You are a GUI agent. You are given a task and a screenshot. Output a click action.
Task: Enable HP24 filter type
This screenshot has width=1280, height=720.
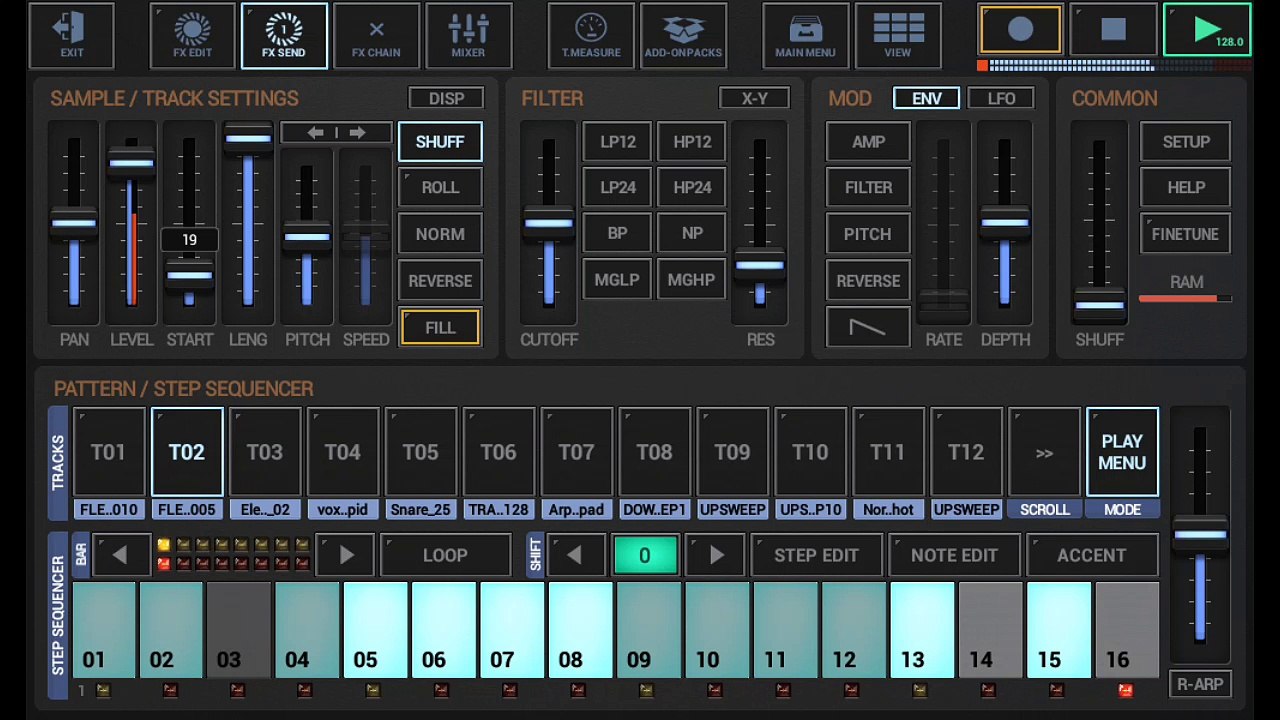pos(692,188)
